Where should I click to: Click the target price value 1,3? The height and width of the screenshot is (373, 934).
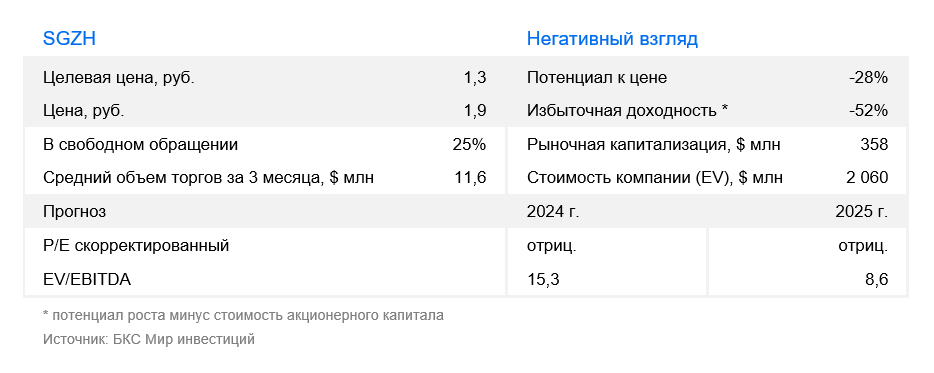click(475, 77)
